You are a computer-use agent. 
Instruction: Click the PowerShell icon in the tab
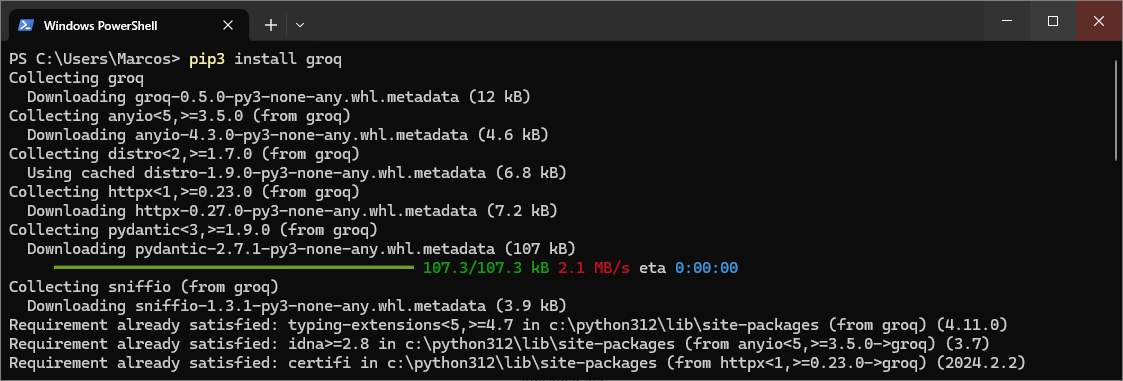(x=26, y=25)
